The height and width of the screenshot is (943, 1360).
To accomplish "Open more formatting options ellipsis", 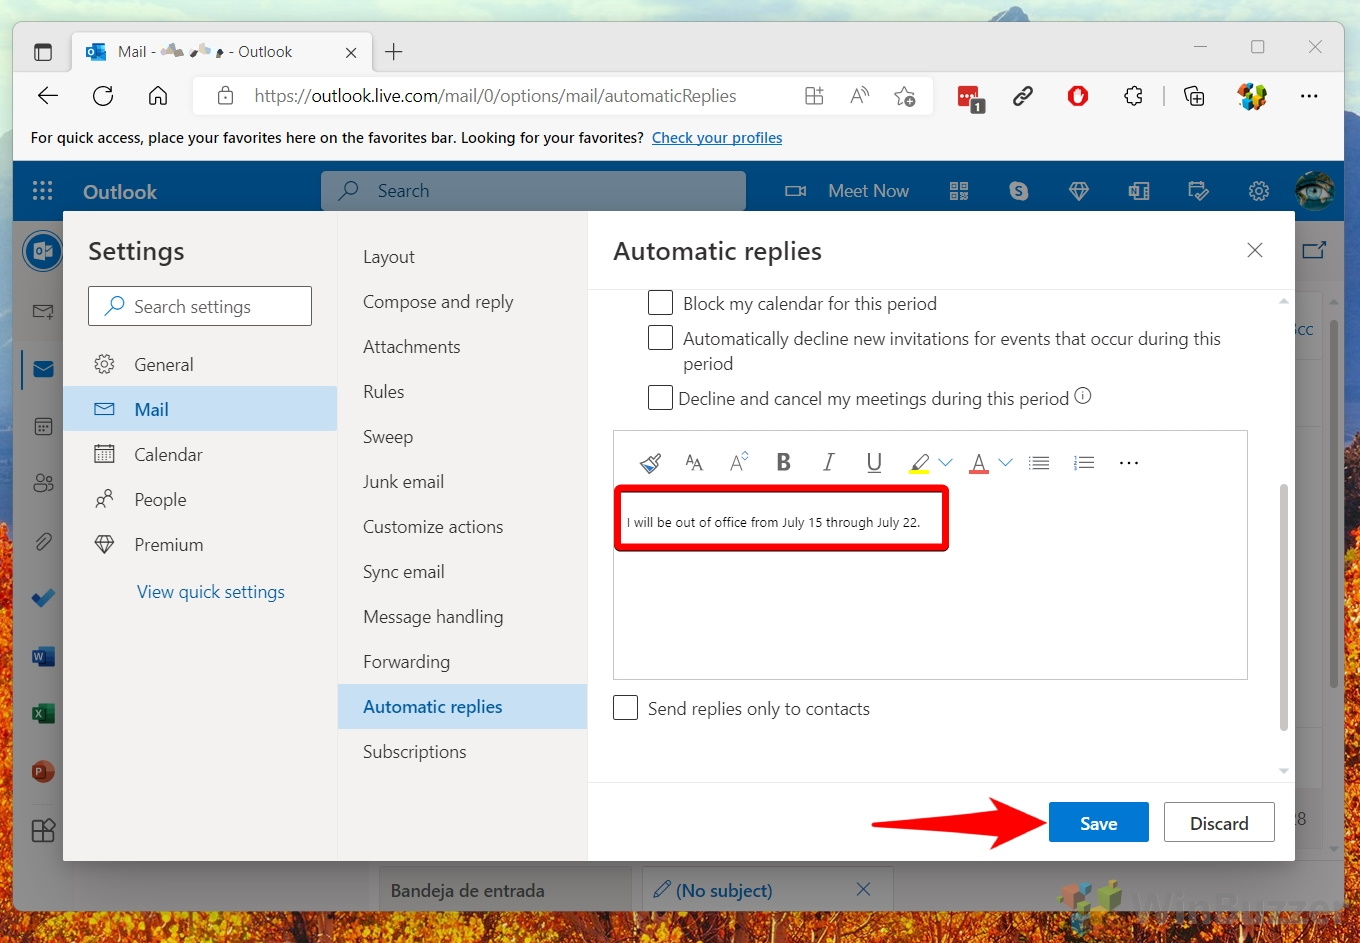I will [1129, 463].
